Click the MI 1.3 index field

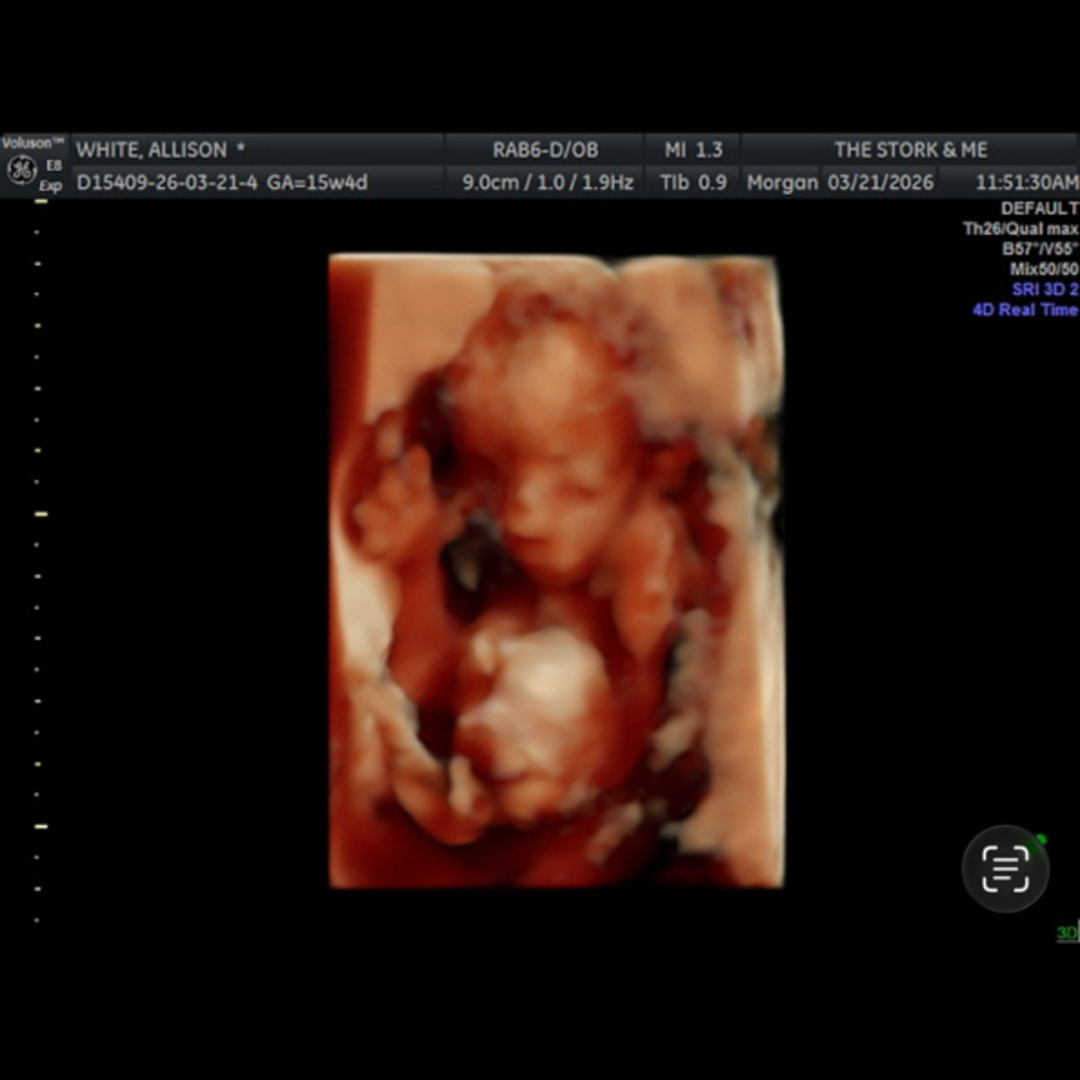click(x=693, y=150)
